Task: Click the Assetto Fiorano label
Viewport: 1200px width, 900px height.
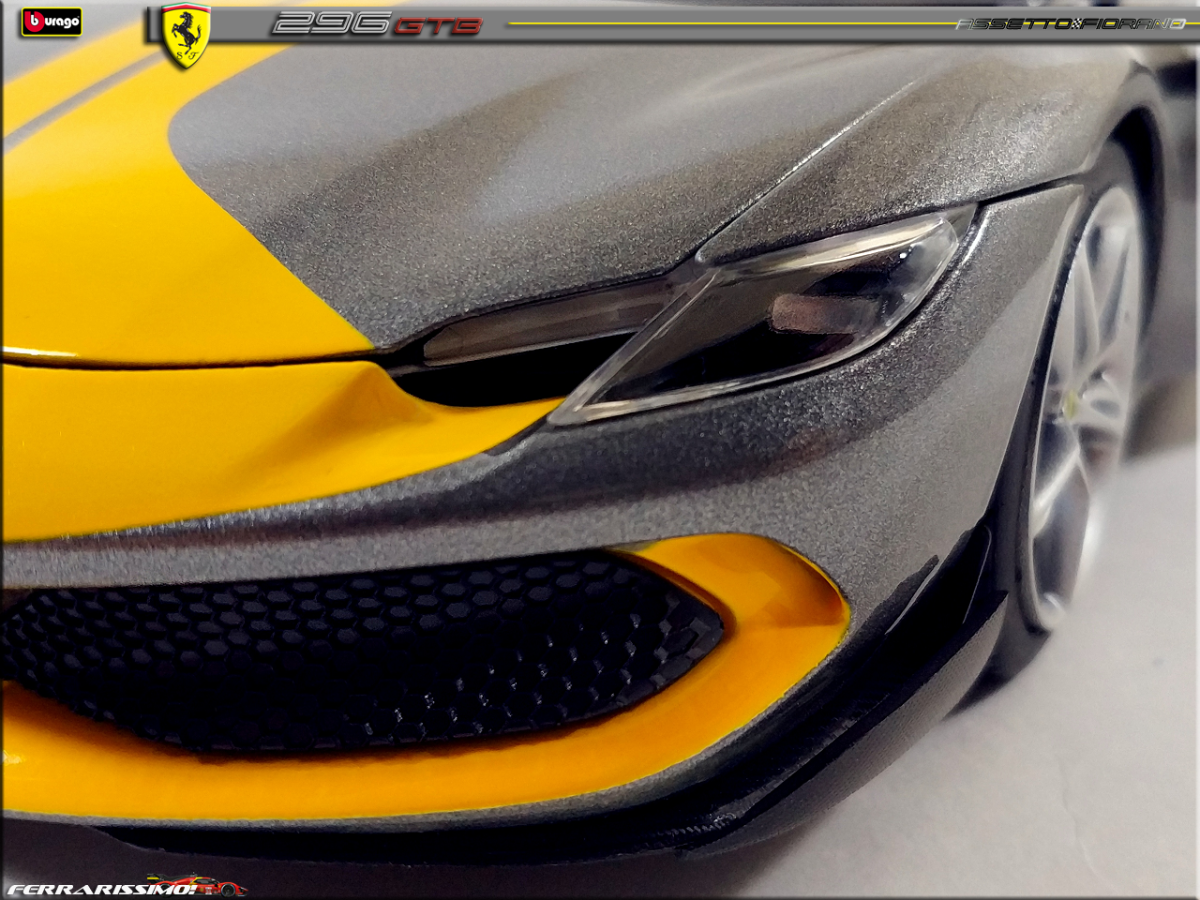Action: (1070, 23)
